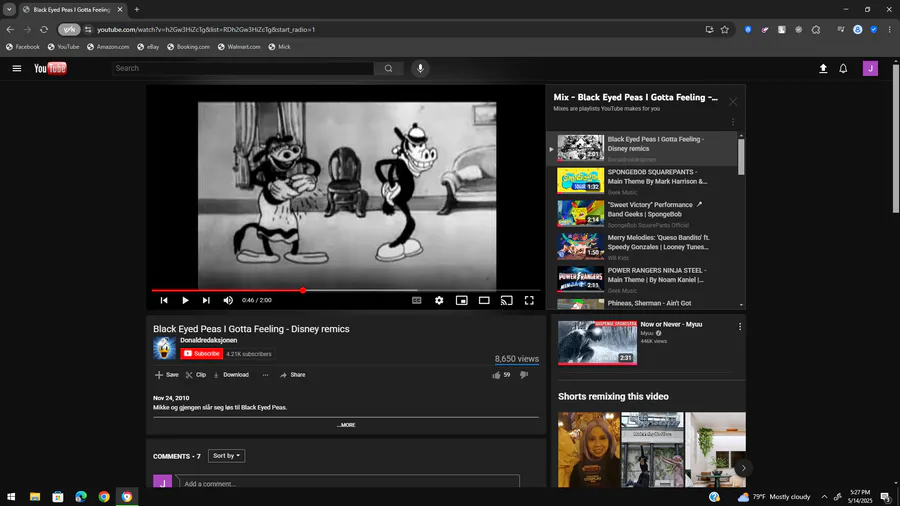This screenshot has width=900, height=506.
Task: Enter full screen mode
Action: click(529, 300)
